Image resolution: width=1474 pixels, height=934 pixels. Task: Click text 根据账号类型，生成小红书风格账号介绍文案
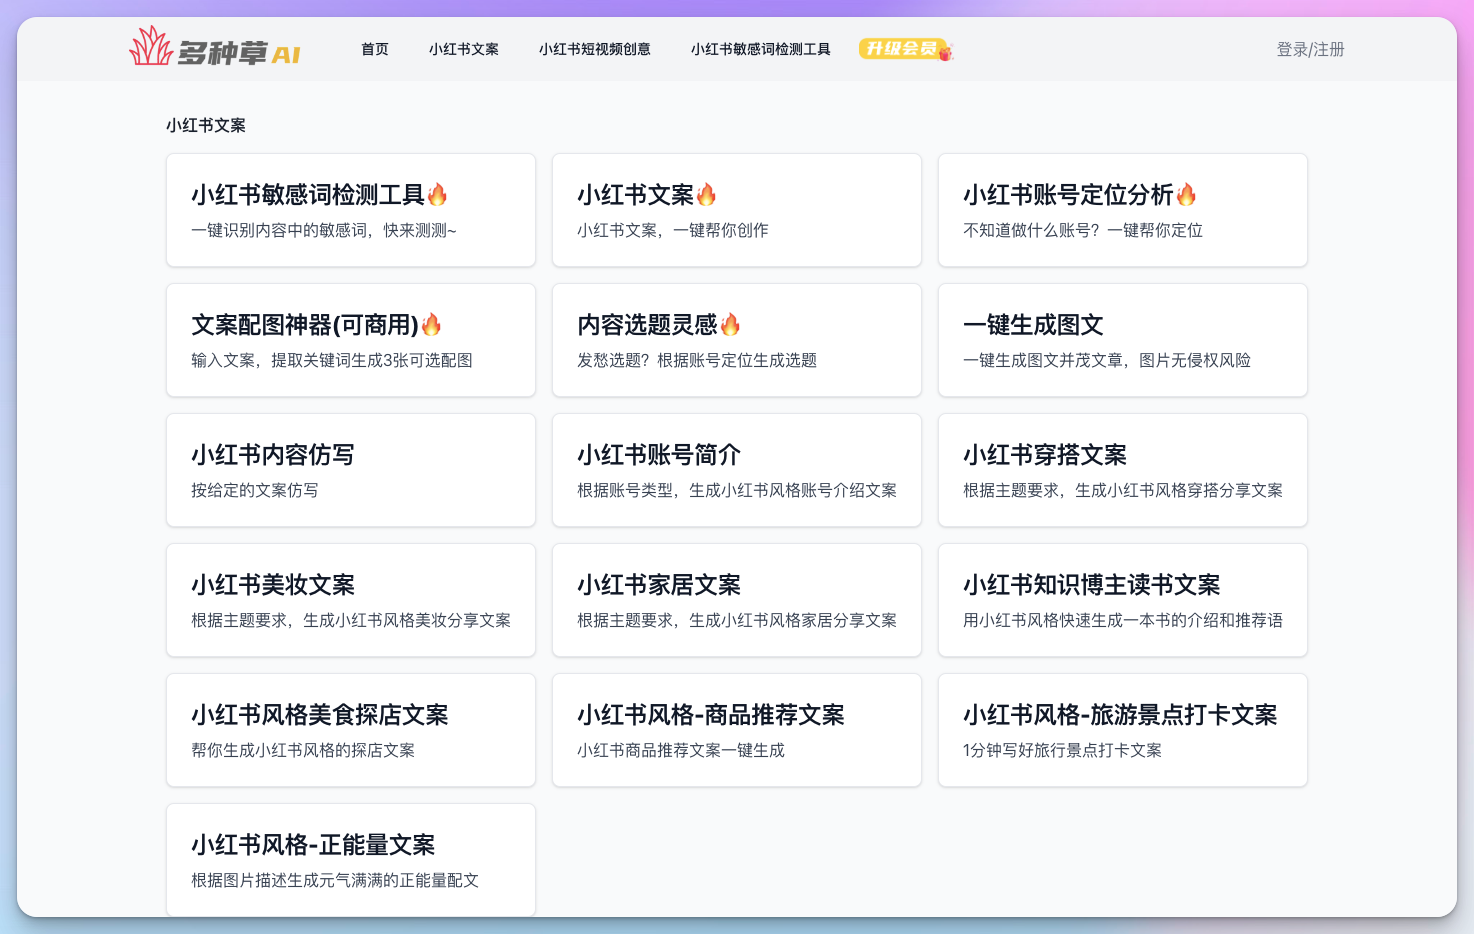tap(737, 490)
